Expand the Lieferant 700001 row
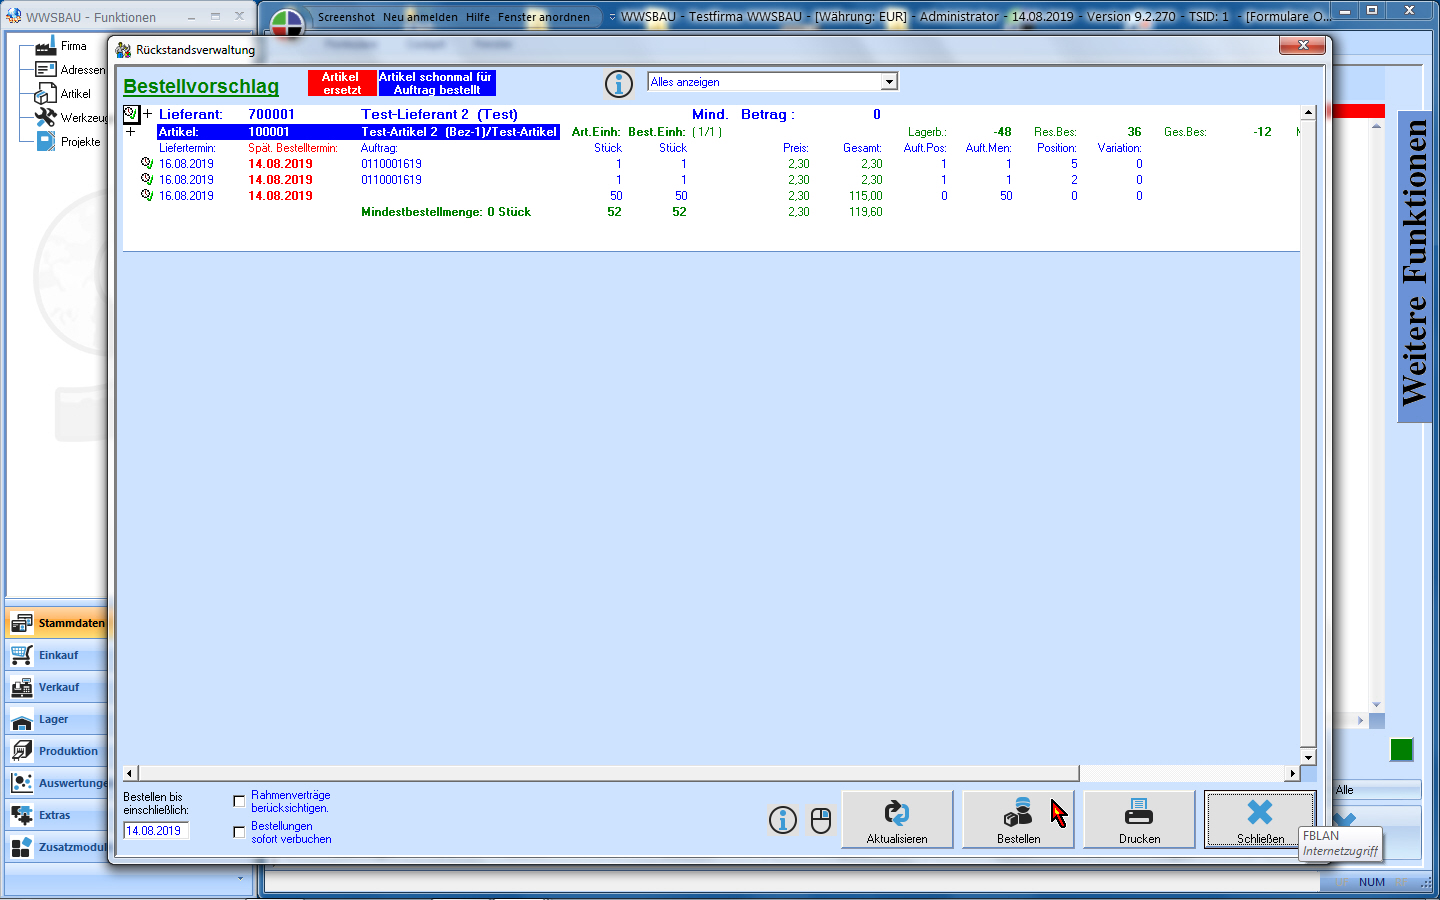This screenshot has width=1440, height=900. pyautogui.click(x=148, y=114)
